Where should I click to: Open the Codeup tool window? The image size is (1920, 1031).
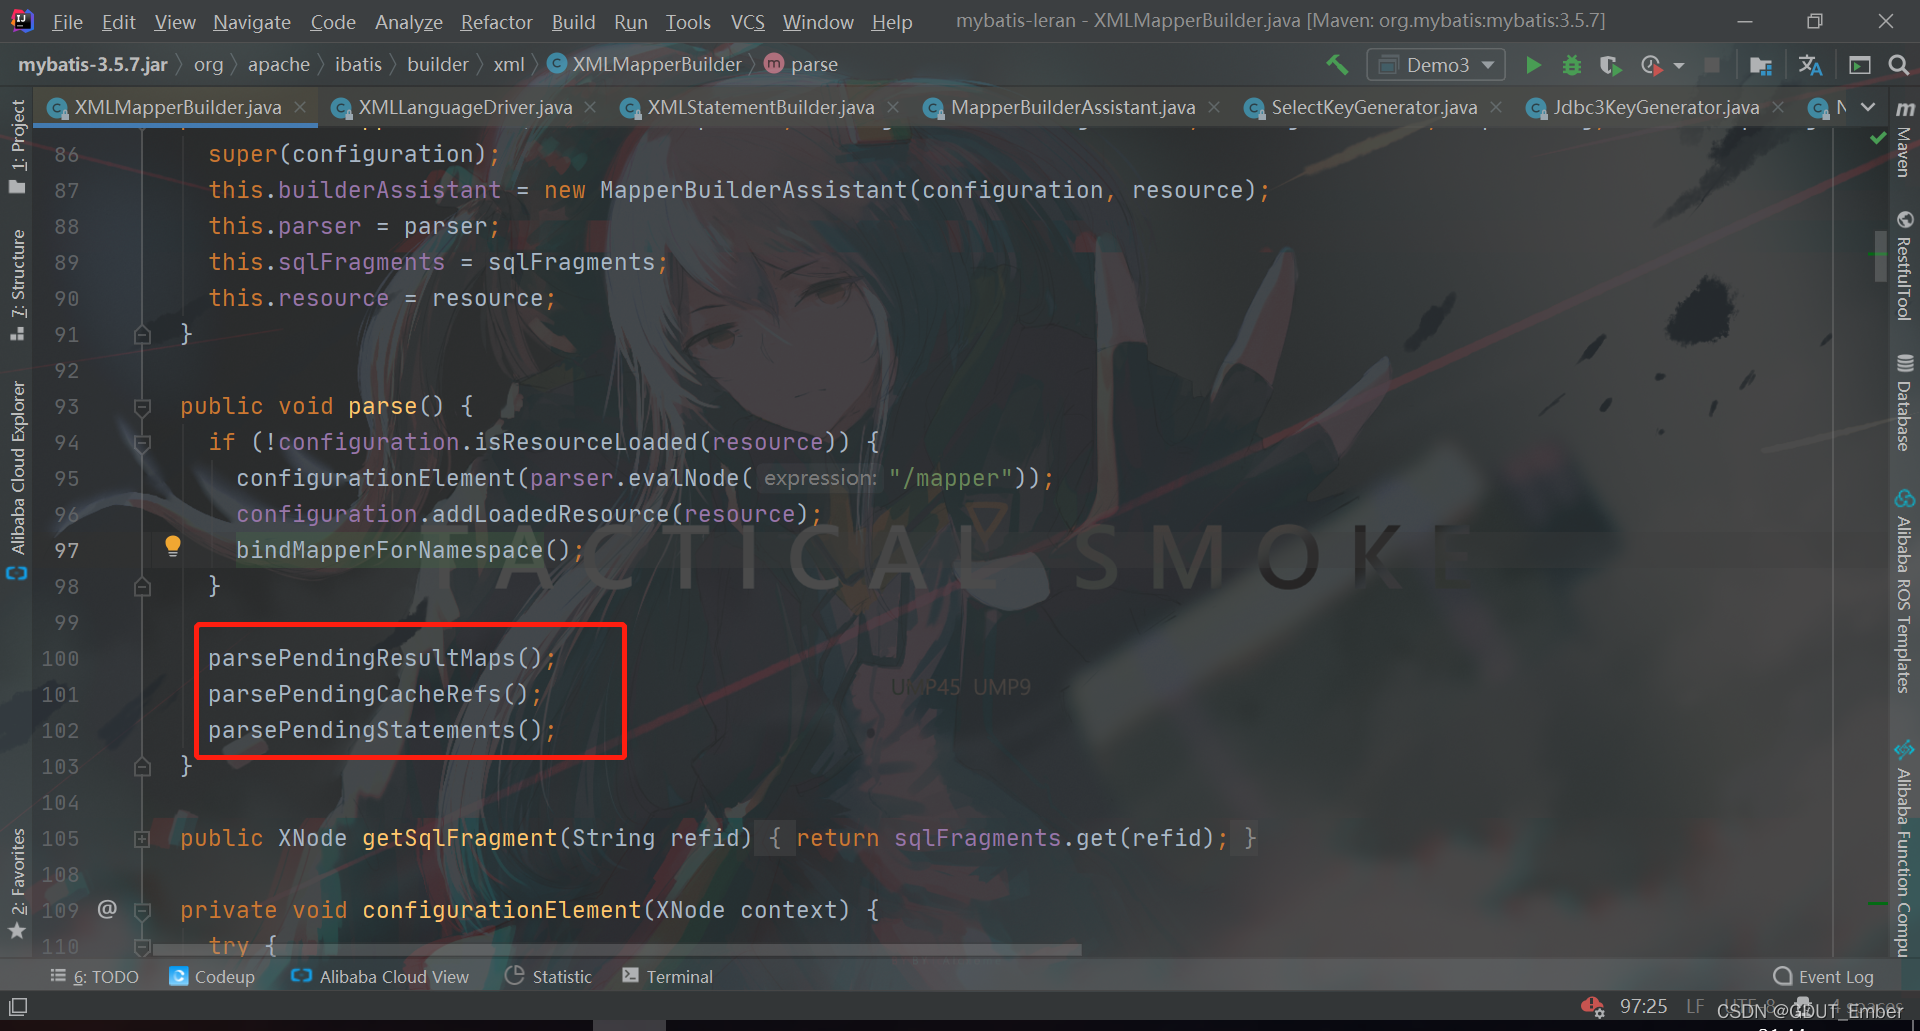click(212, 977)
